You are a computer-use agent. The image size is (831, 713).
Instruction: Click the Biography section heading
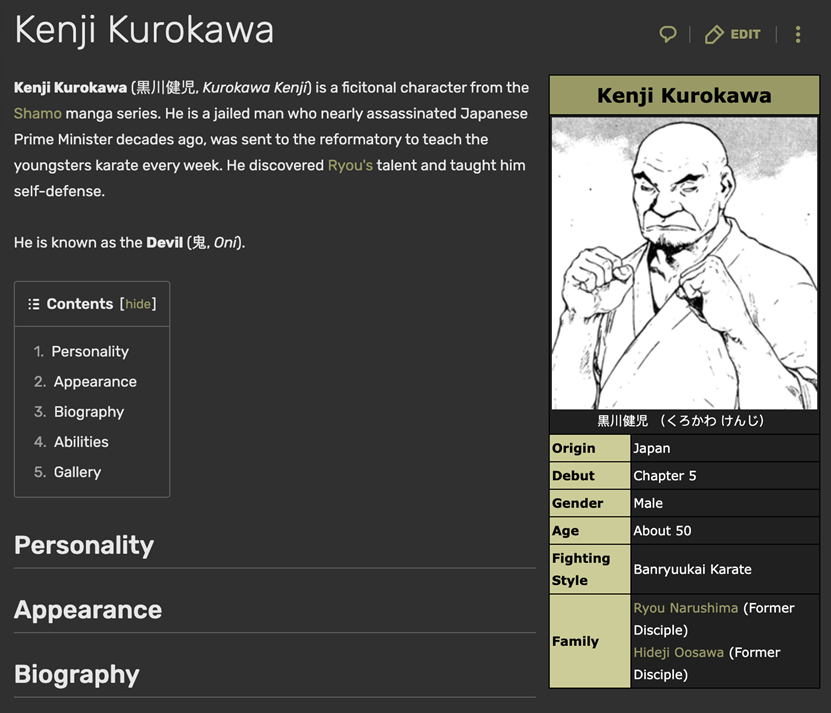pyautogui.click(x=77, y=674)
